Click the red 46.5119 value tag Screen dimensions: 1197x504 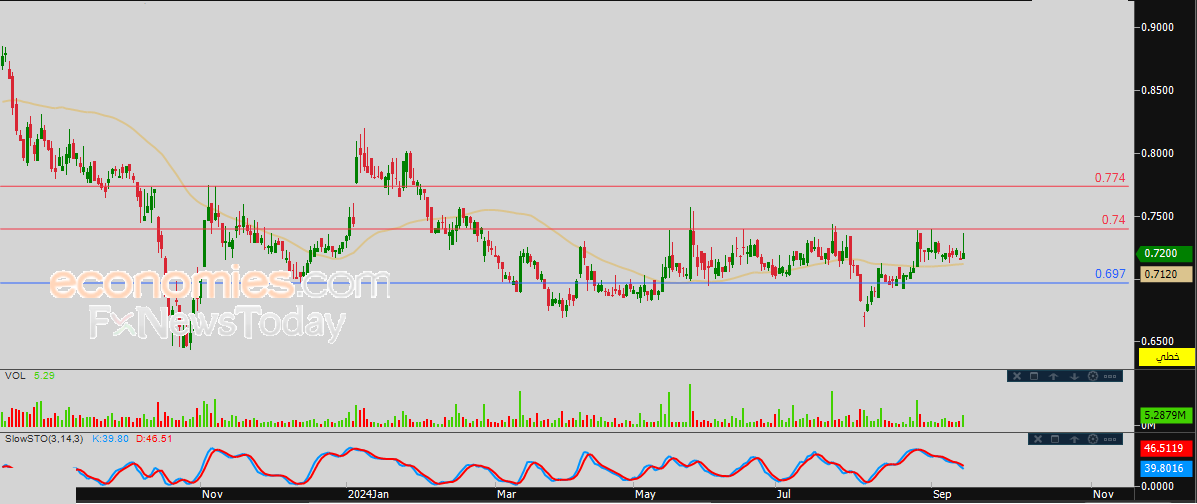1166,449
